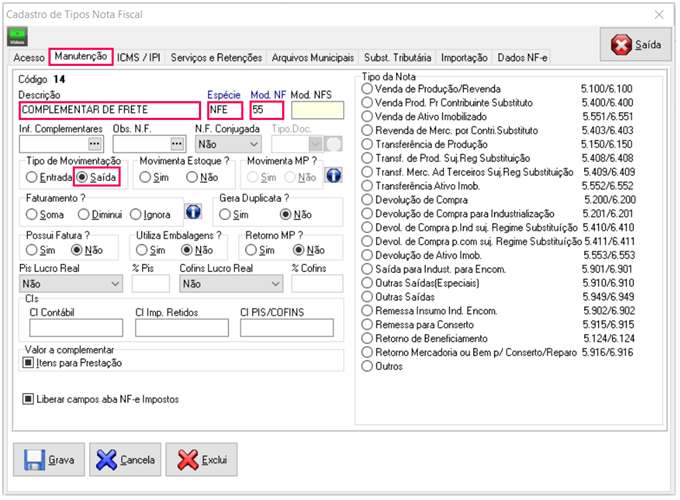Click the green Vídeos icon

click(x=17, y=38)
